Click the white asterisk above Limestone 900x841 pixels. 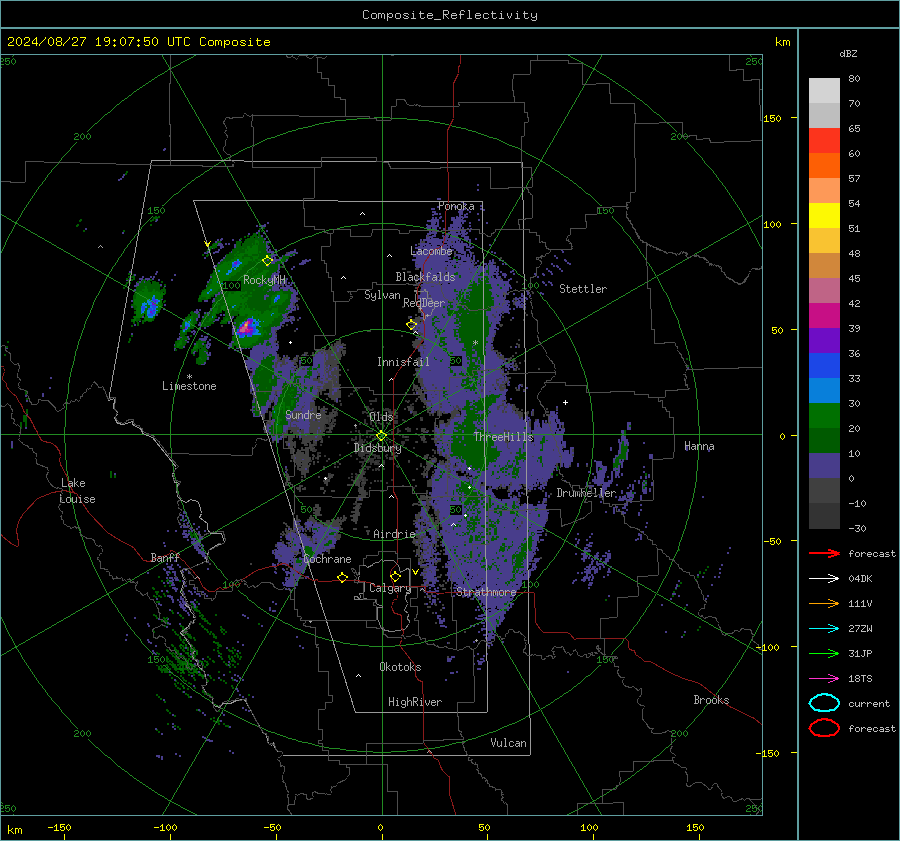click(x=189, y=377)
